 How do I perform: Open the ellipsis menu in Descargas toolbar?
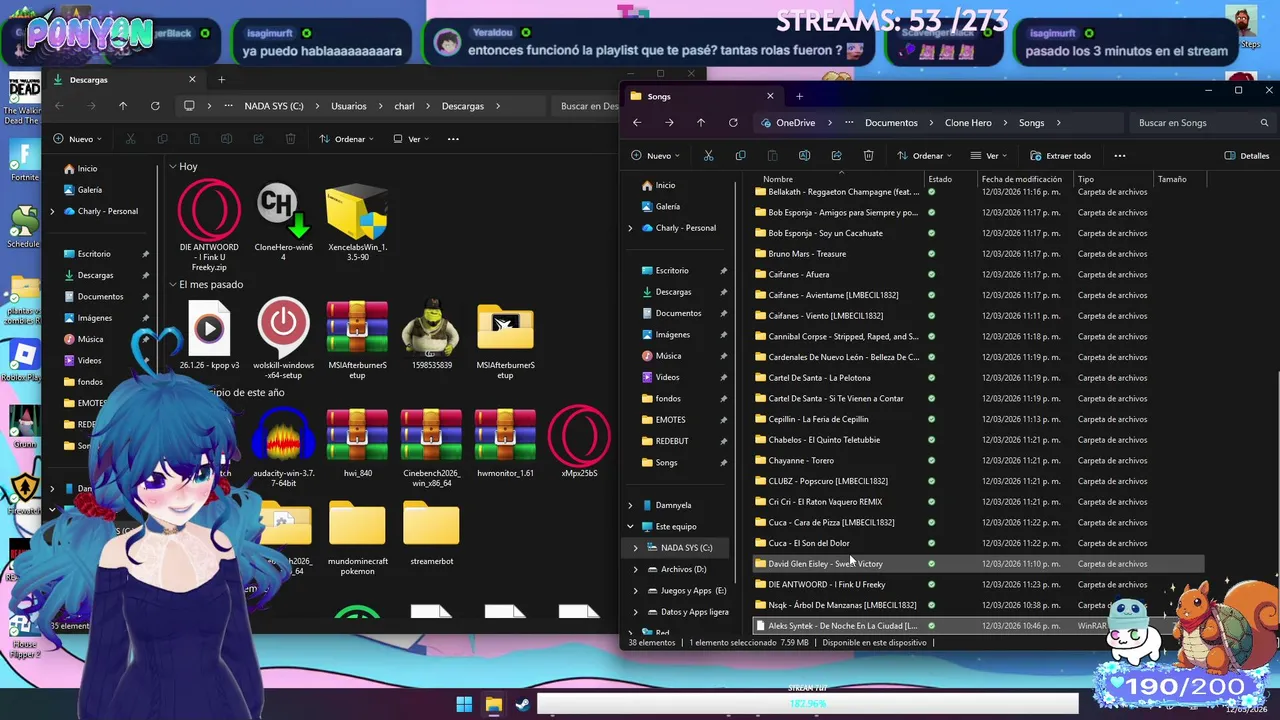click(453, 139)
